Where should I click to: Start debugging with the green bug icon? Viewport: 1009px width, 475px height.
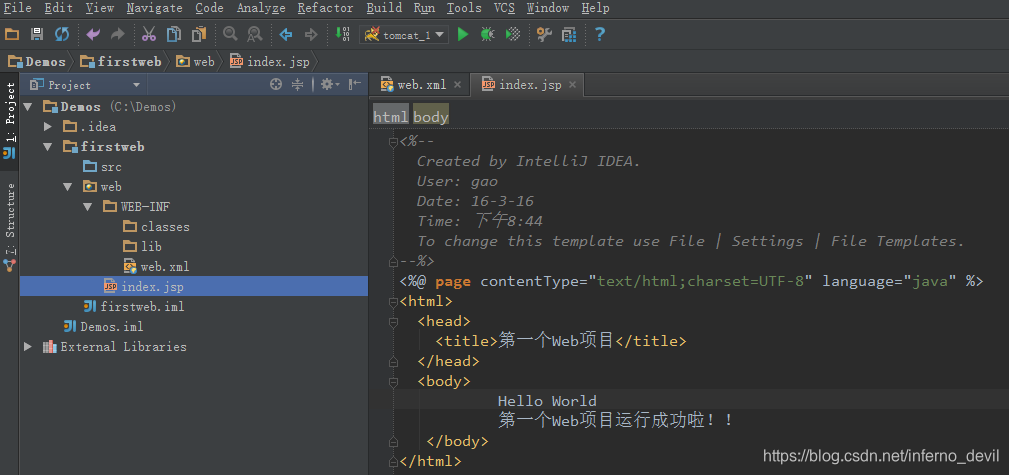[487, 35]
